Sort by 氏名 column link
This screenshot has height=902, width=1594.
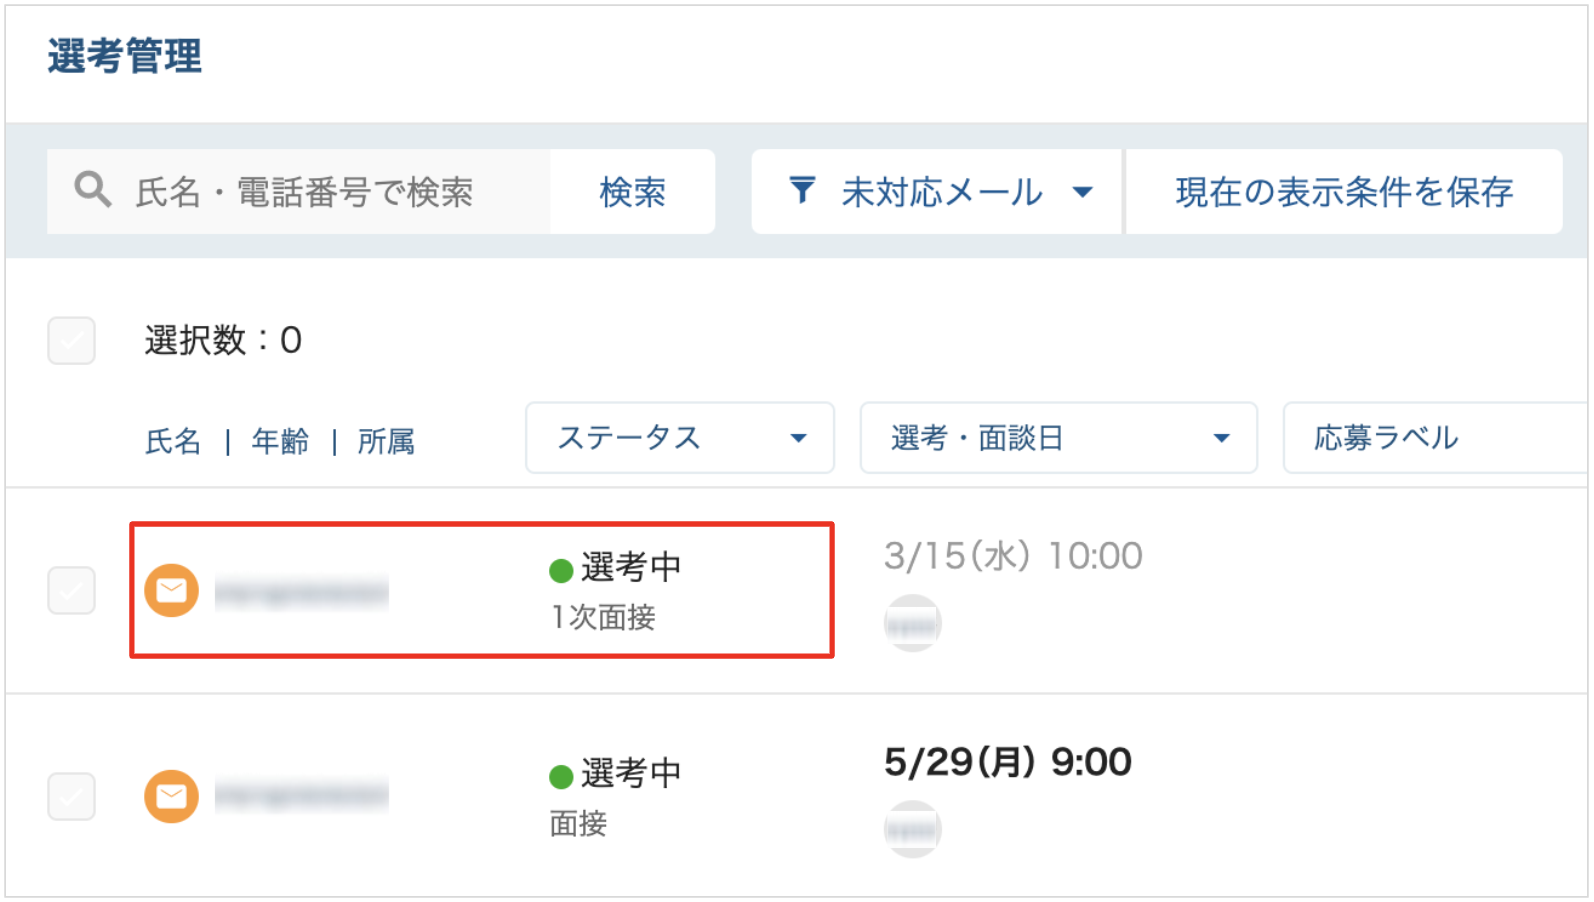173,441
